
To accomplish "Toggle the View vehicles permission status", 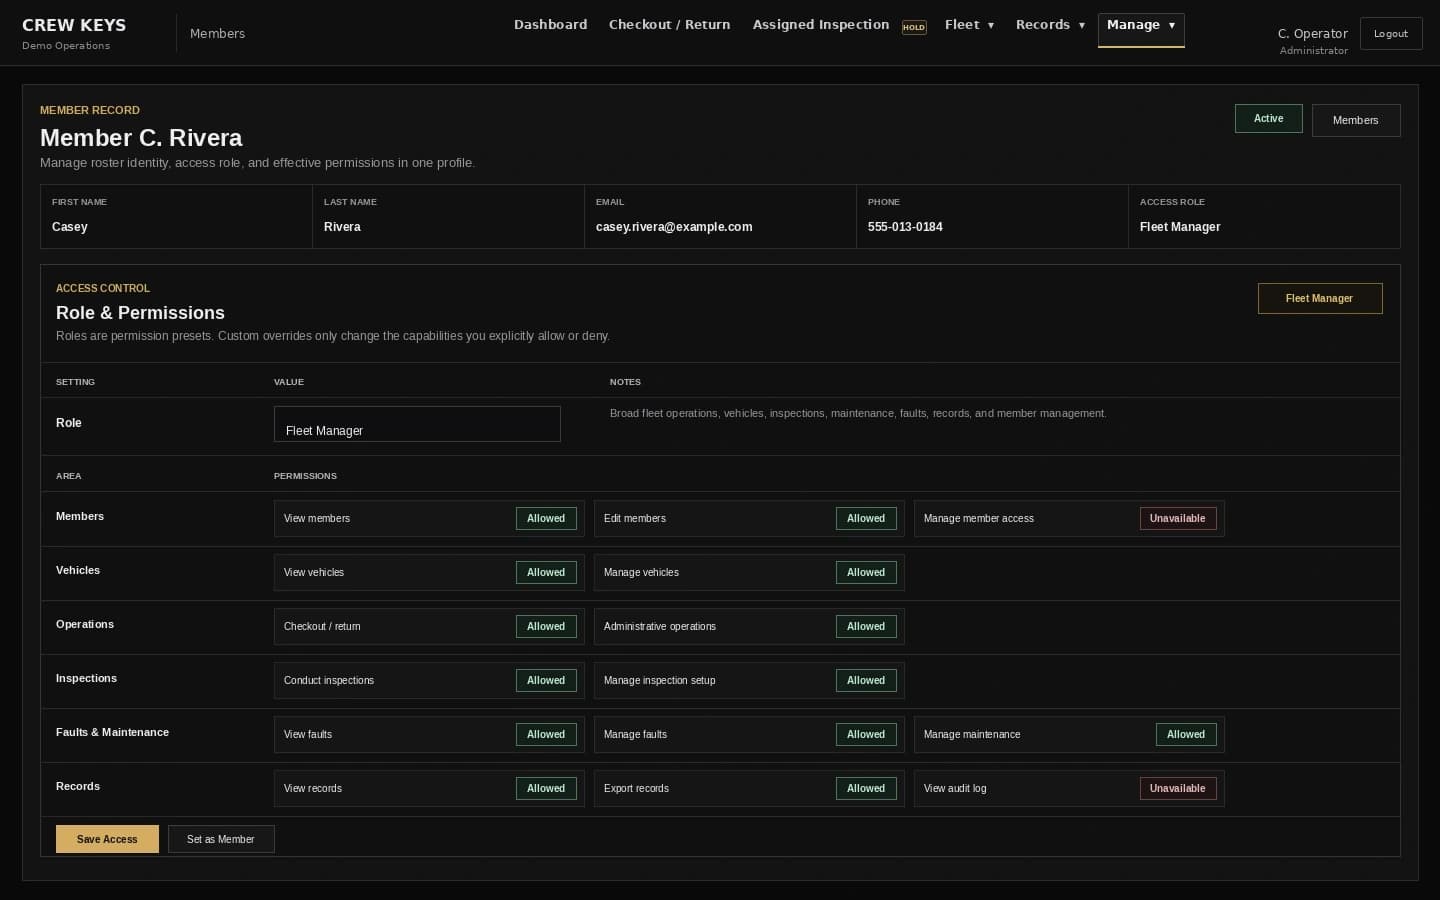I will tap(546, 572).
